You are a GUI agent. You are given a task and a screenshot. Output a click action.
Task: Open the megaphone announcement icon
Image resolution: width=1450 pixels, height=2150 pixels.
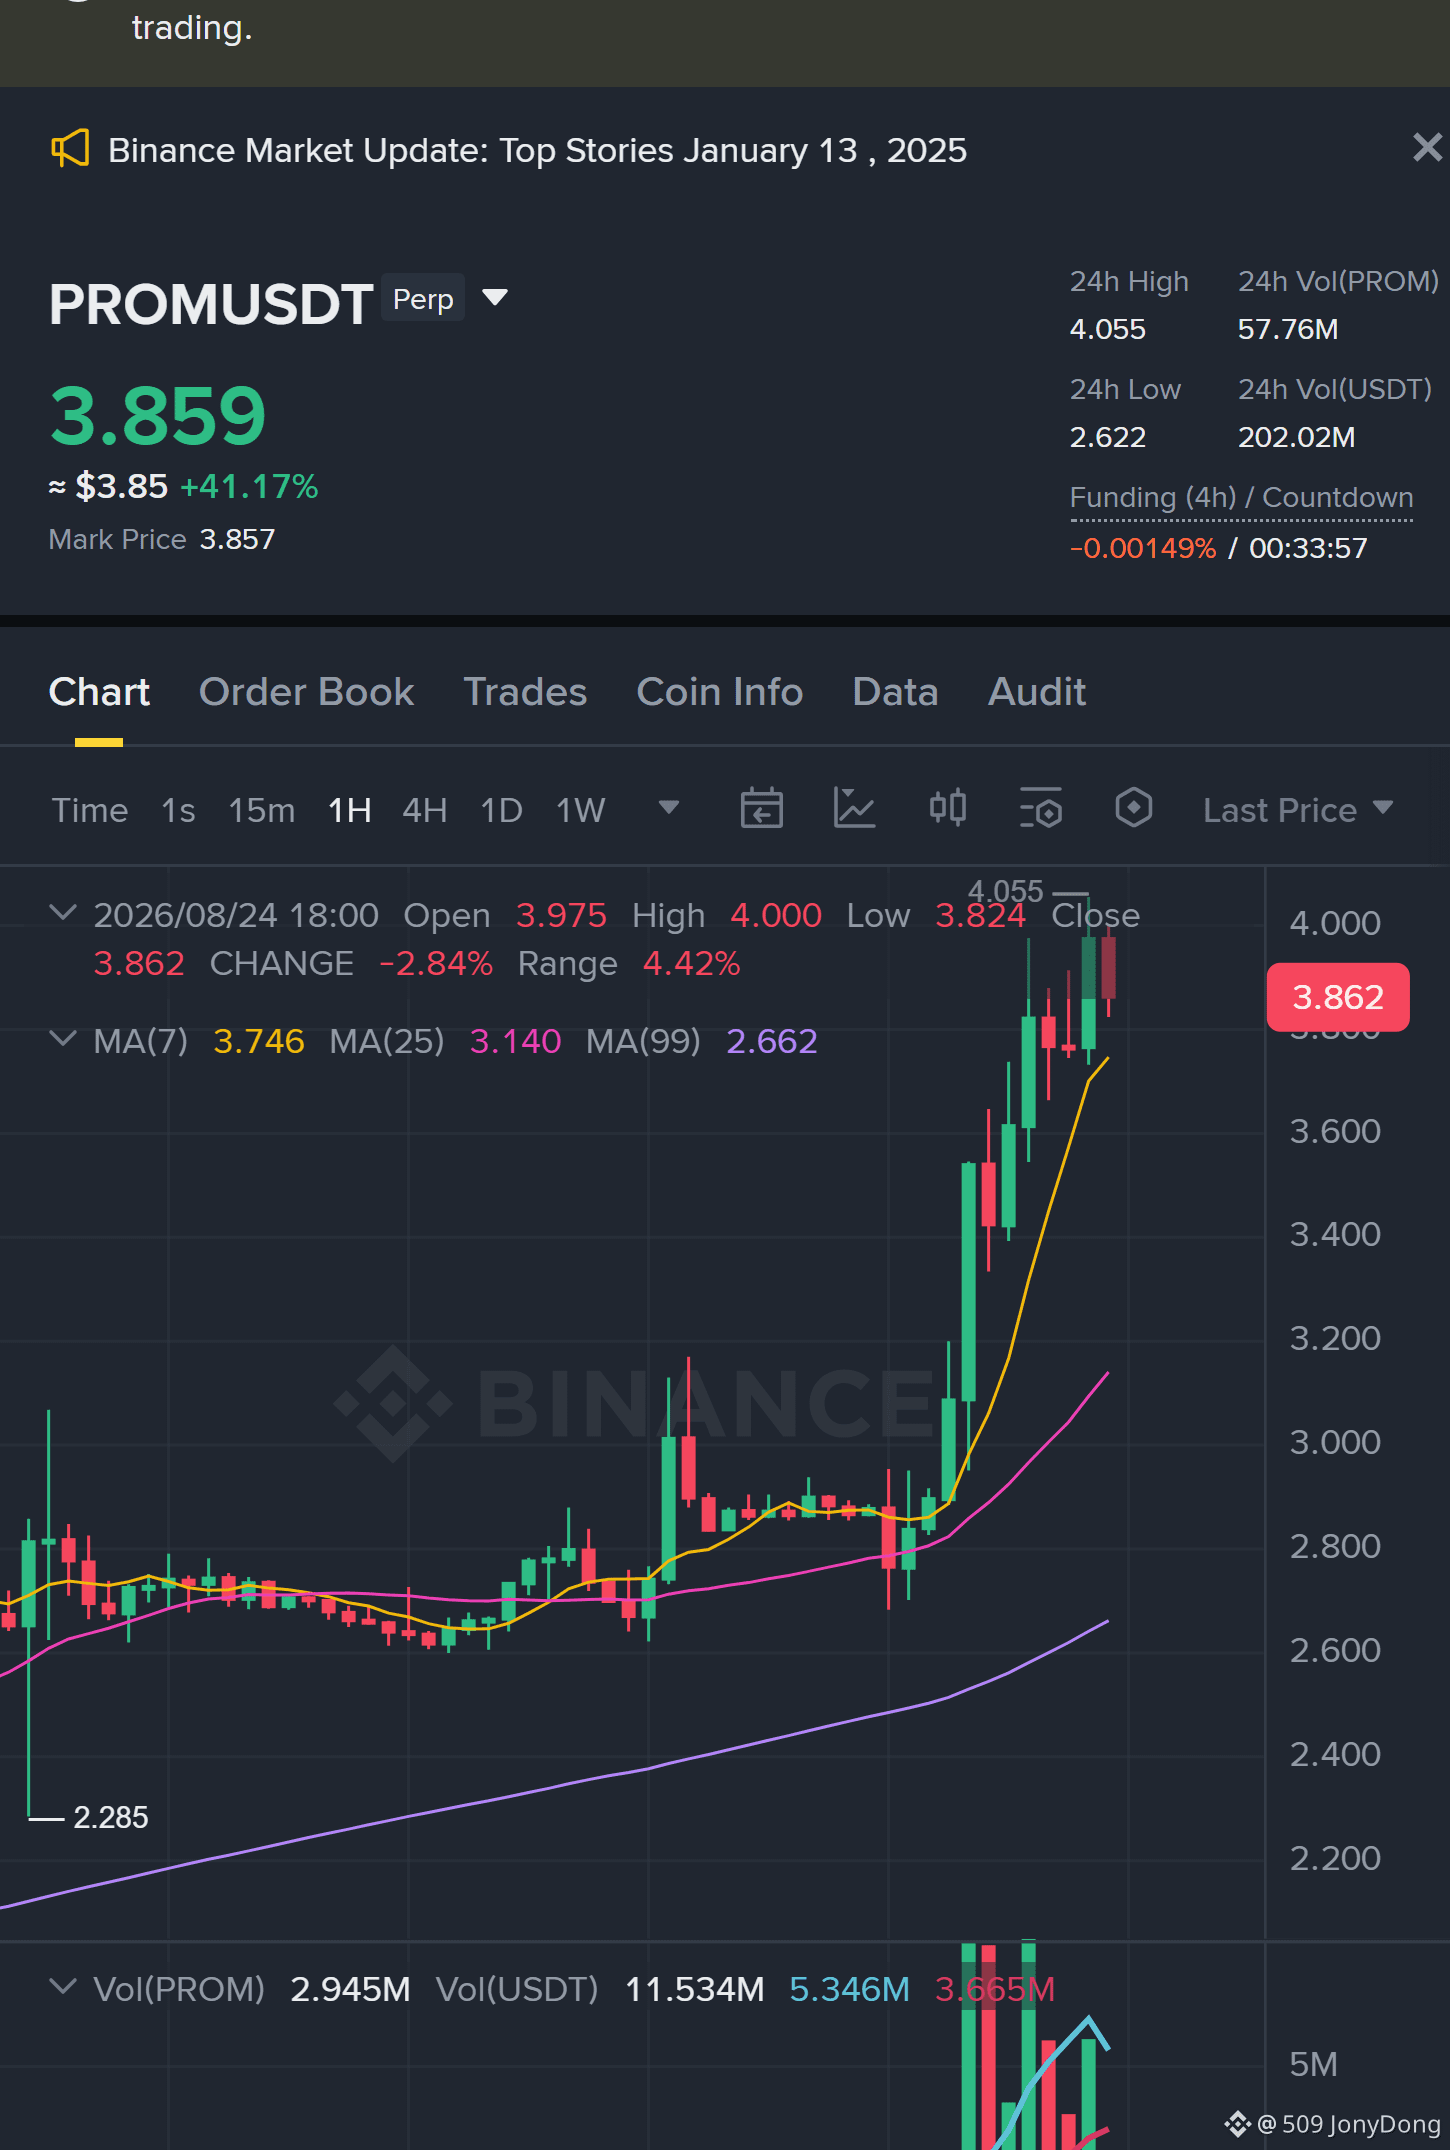click(70, 149)
